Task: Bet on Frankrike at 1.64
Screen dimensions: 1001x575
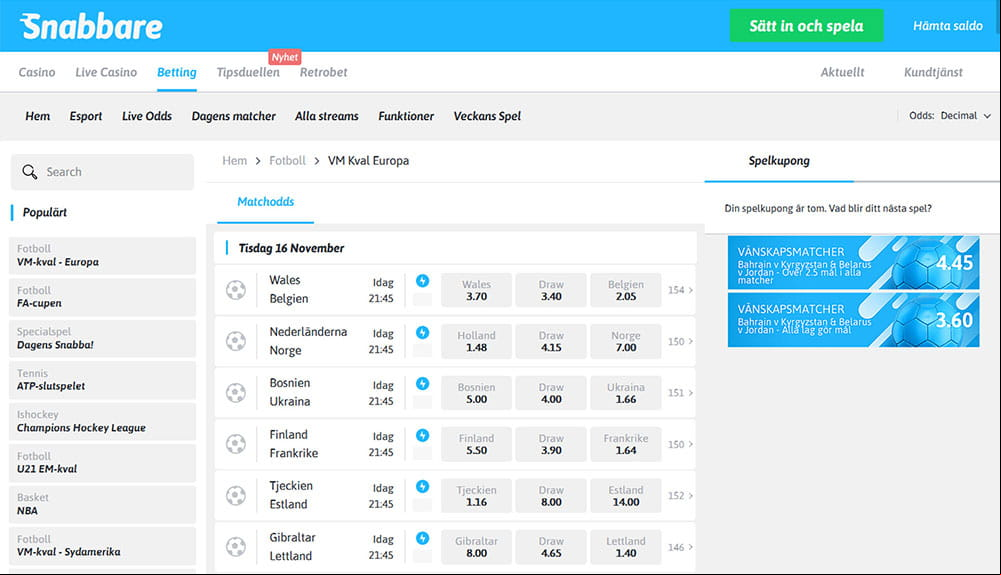Action: pyautogui.click(x=626, y=444)
